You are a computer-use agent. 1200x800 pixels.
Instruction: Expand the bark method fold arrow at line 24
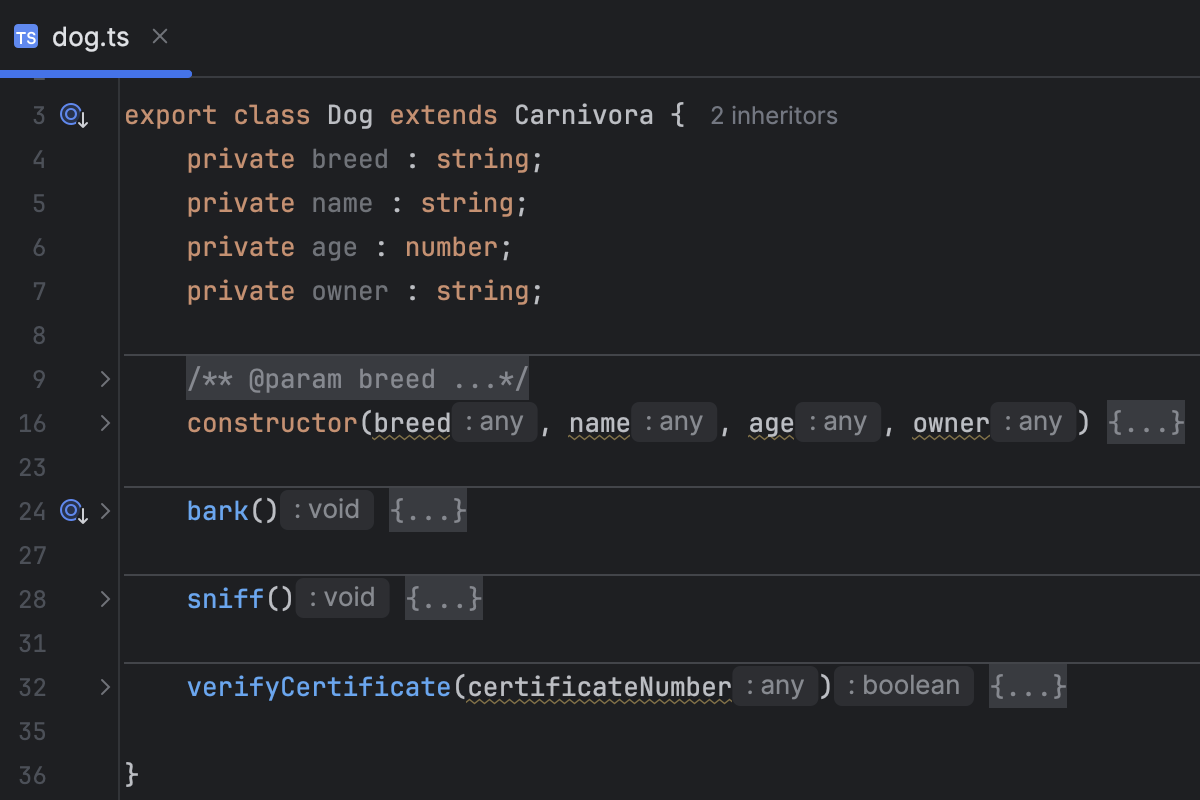(x=104, y=511)
